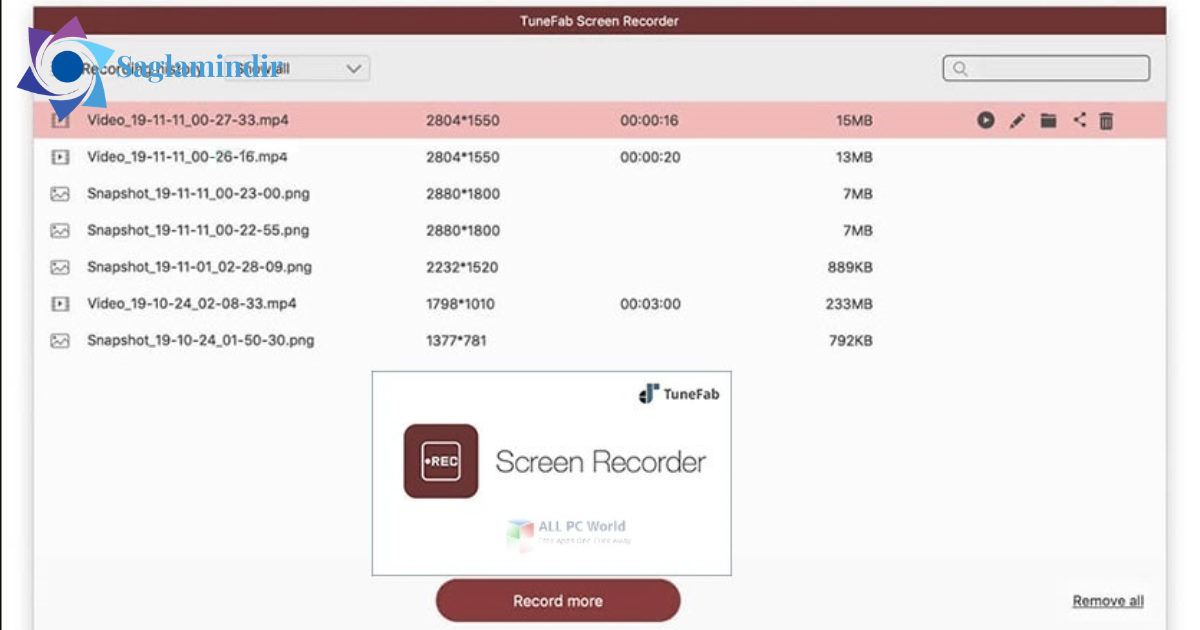This screenshot has width=1200, height=630.
Task: Click the video icon beside Video_19-11-11_00-26-16.mp4
Action: click(60, 157)
